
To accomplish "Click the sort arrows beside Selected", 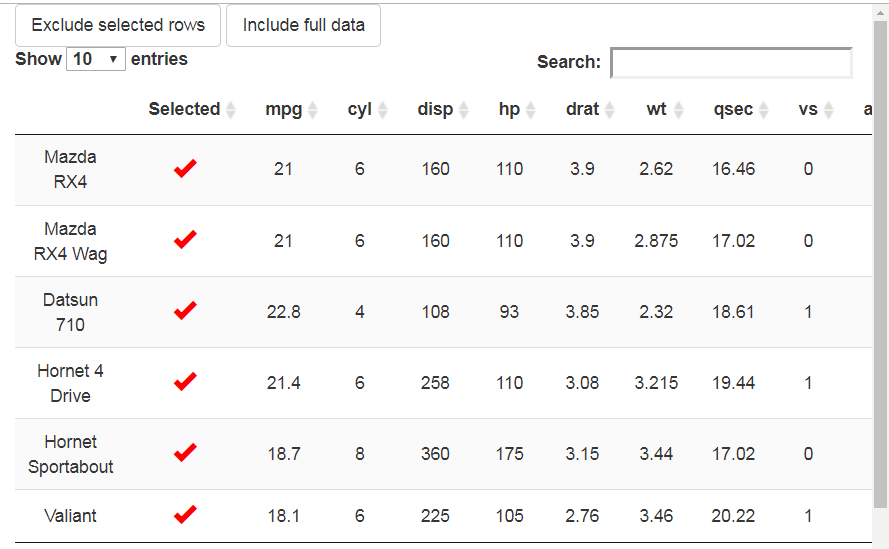I will (x=231, y=110).
